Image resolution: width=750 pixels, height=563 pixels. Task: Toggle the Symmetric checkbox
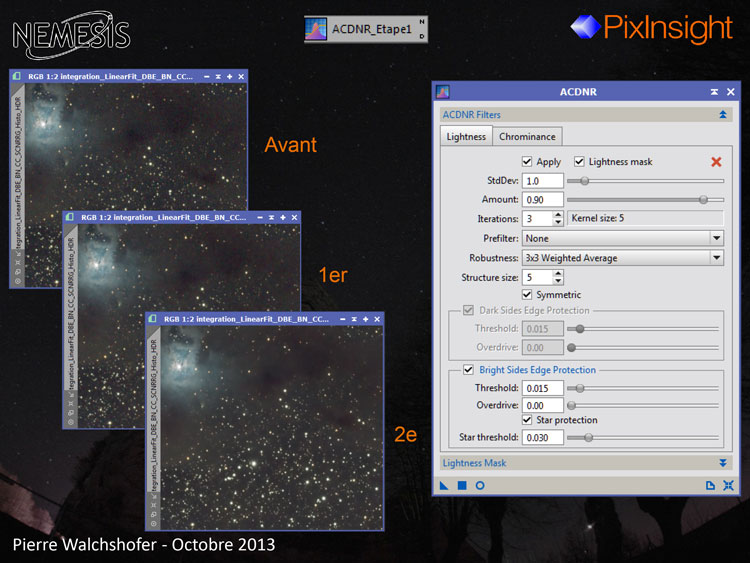(527, 294)
